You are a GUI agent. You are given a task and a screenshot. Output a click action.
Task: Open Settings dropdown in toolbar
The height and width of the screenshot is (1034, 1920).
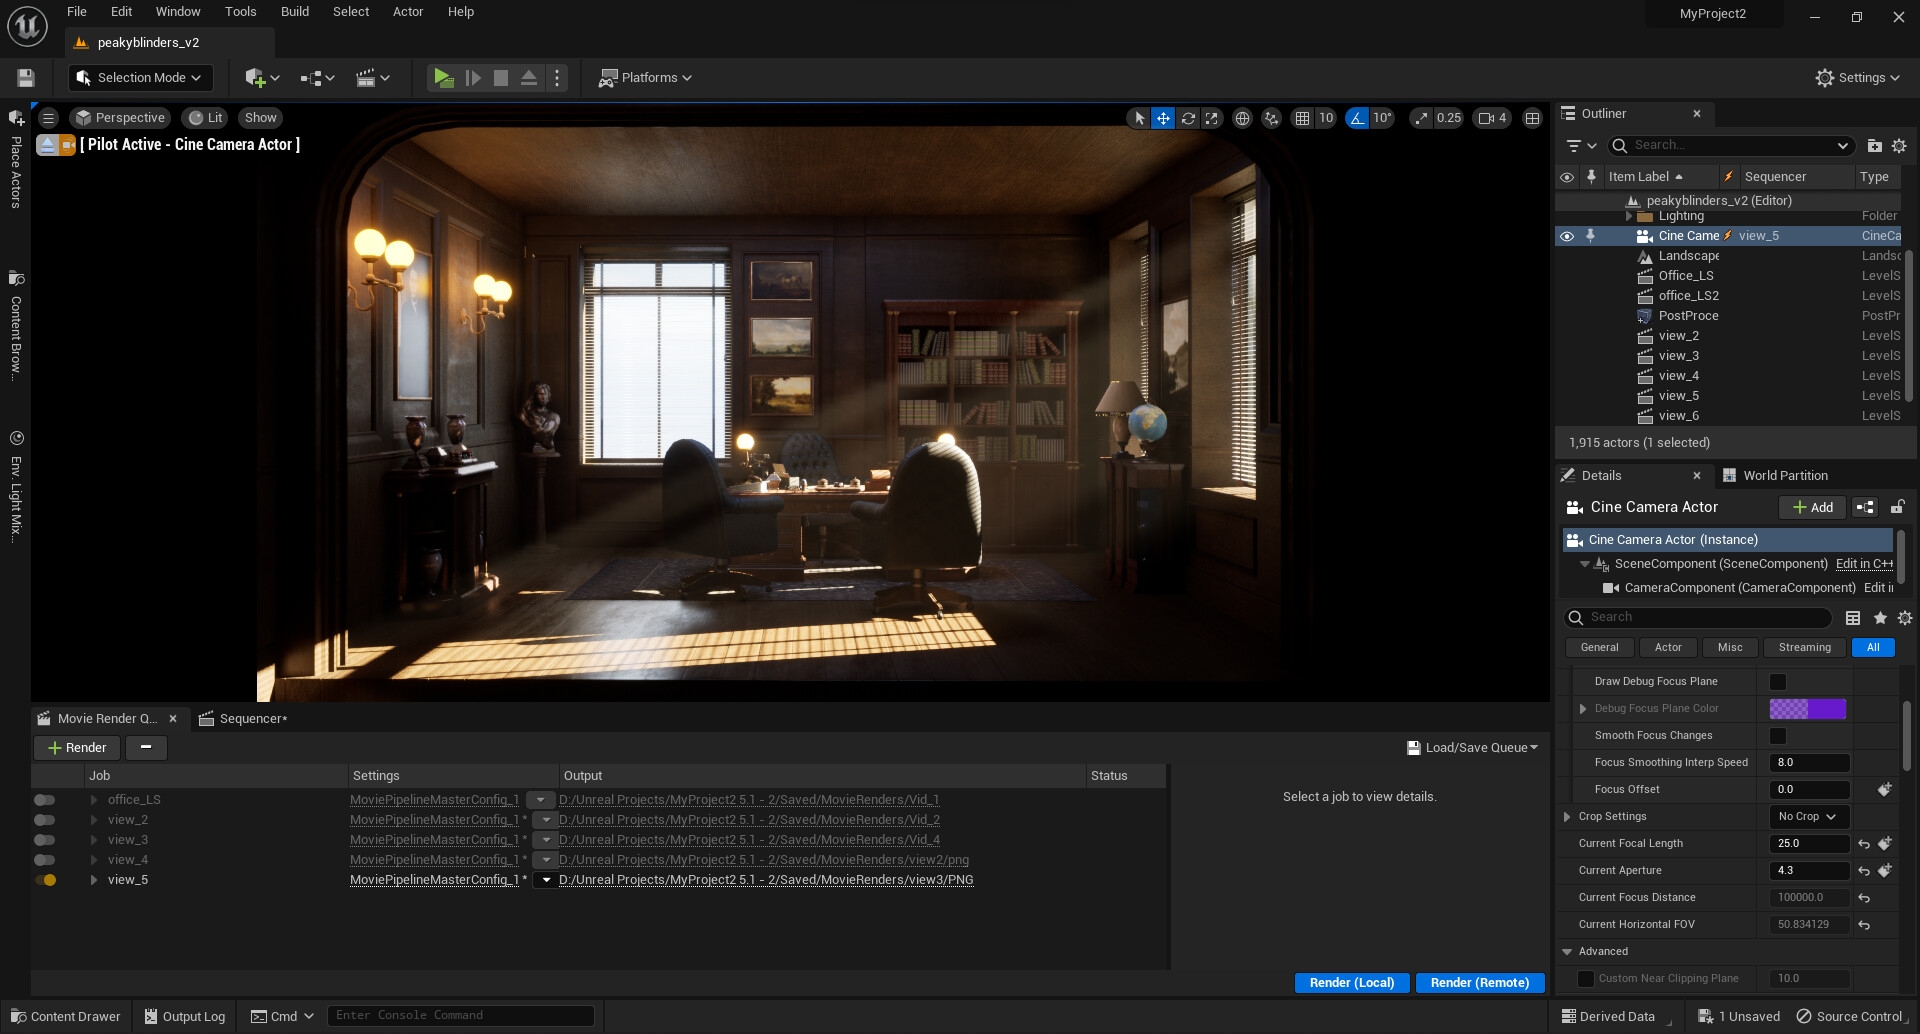[1858, 78]
